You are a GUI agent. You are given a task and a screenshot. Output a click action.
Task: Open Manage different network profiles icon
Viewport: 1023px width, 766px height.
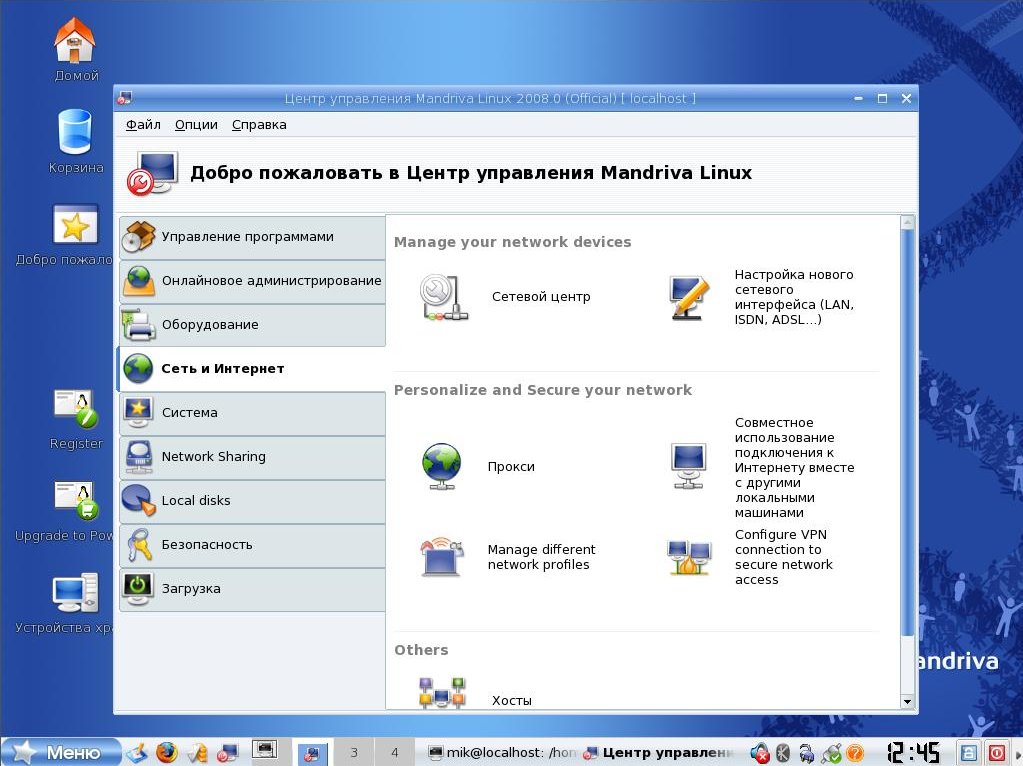(442, 557)
